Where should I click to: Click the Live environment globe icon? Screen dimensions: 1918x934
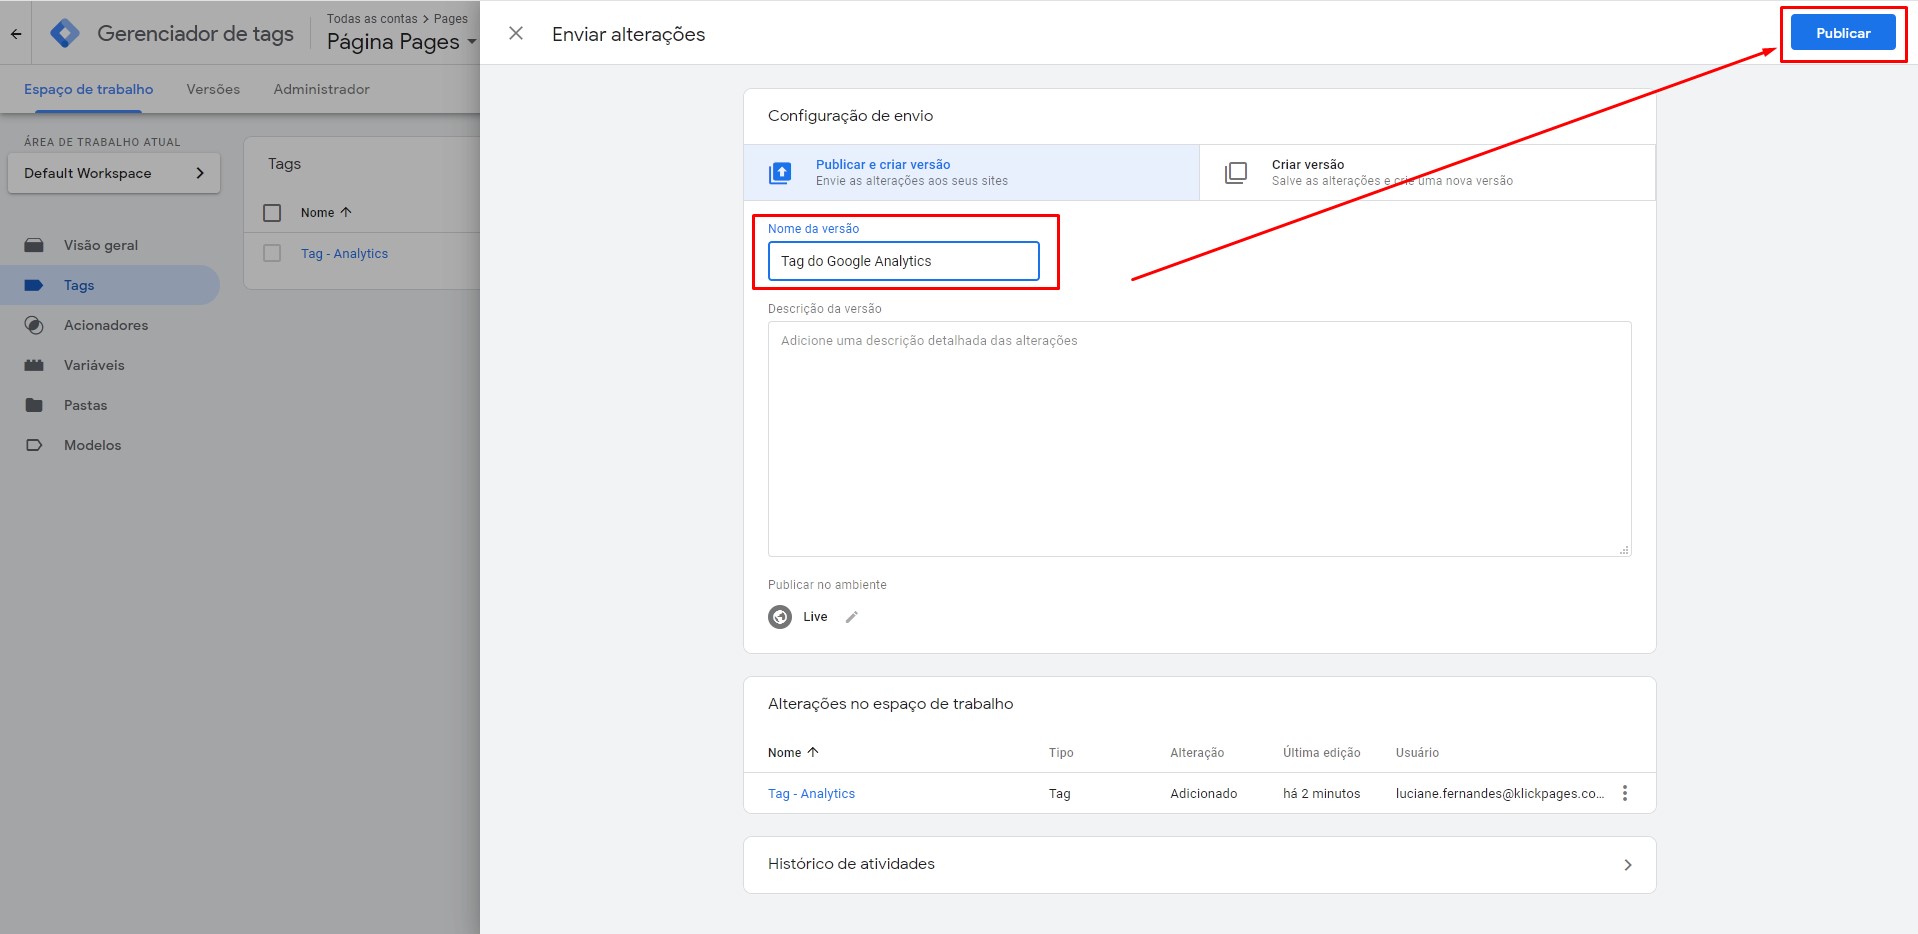click(780, 617)
